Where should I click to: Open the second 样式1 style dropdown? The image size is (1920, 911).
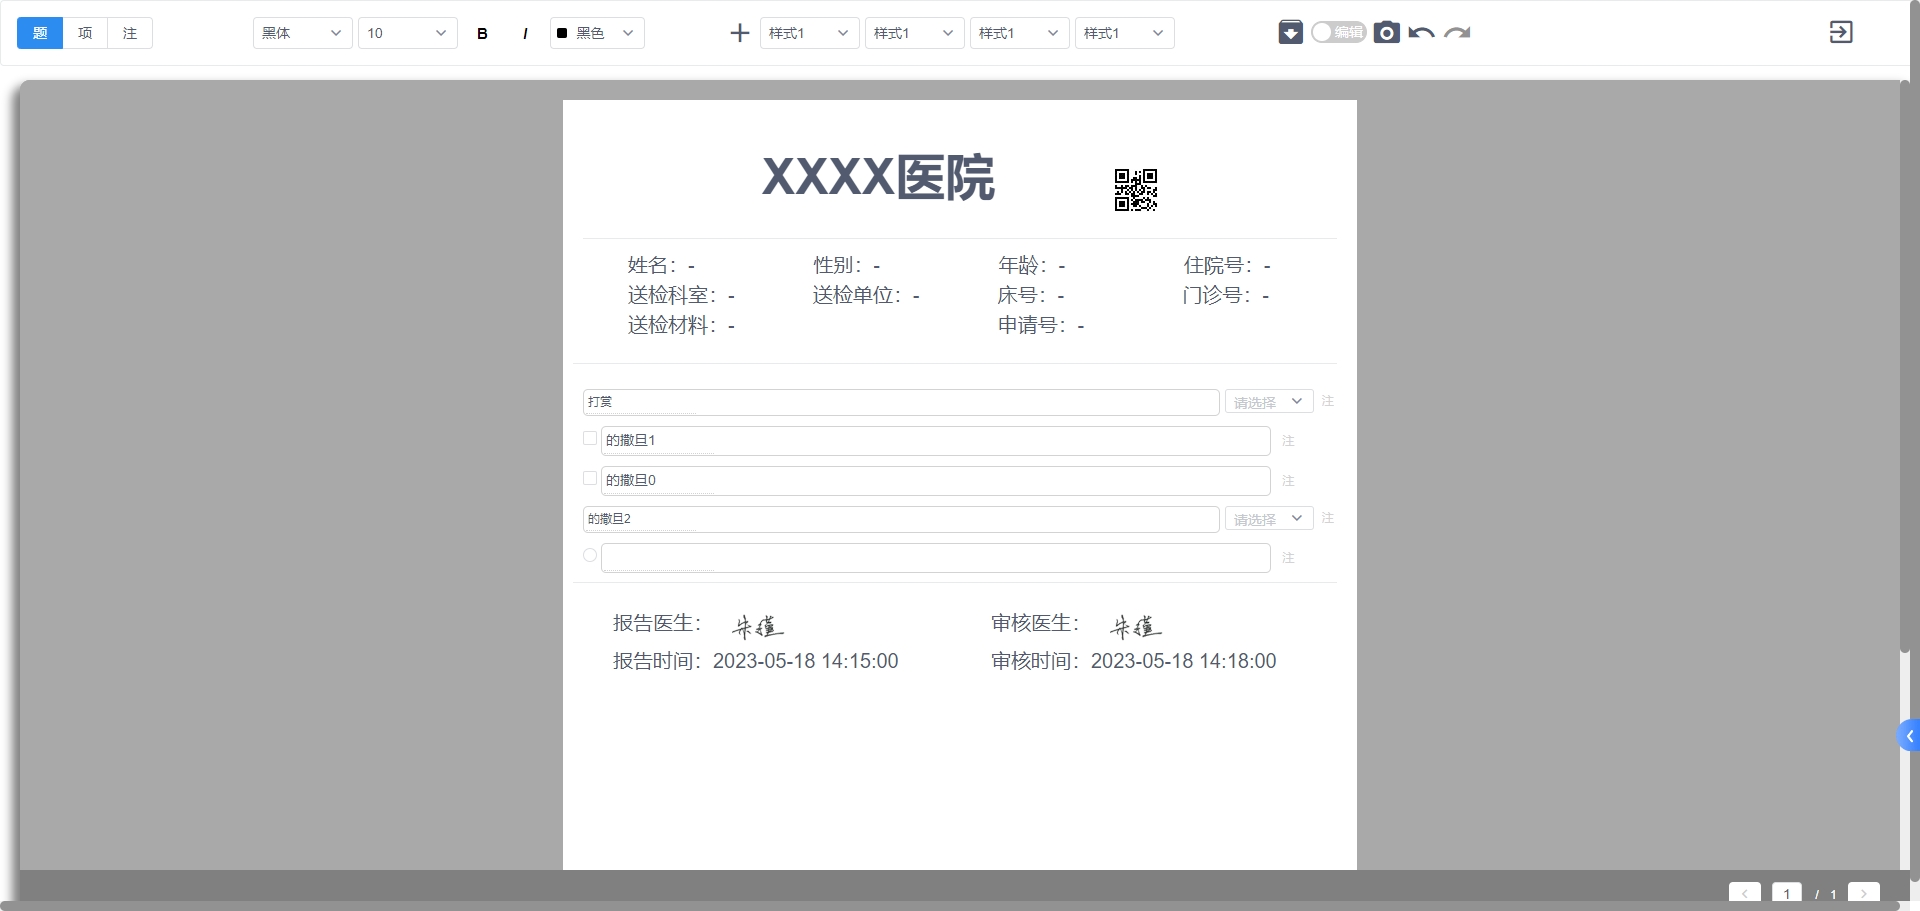click(x=914, y=33)
